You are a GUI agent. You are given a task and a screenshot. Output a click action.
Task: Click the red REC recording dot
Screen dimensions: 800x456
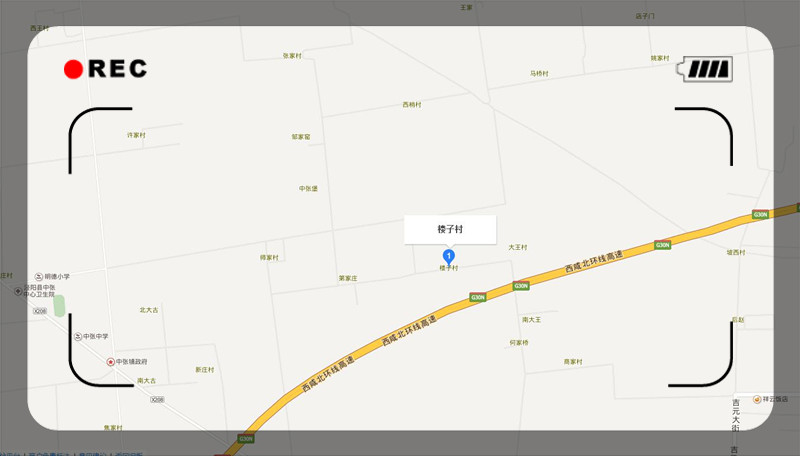(73, 69)
